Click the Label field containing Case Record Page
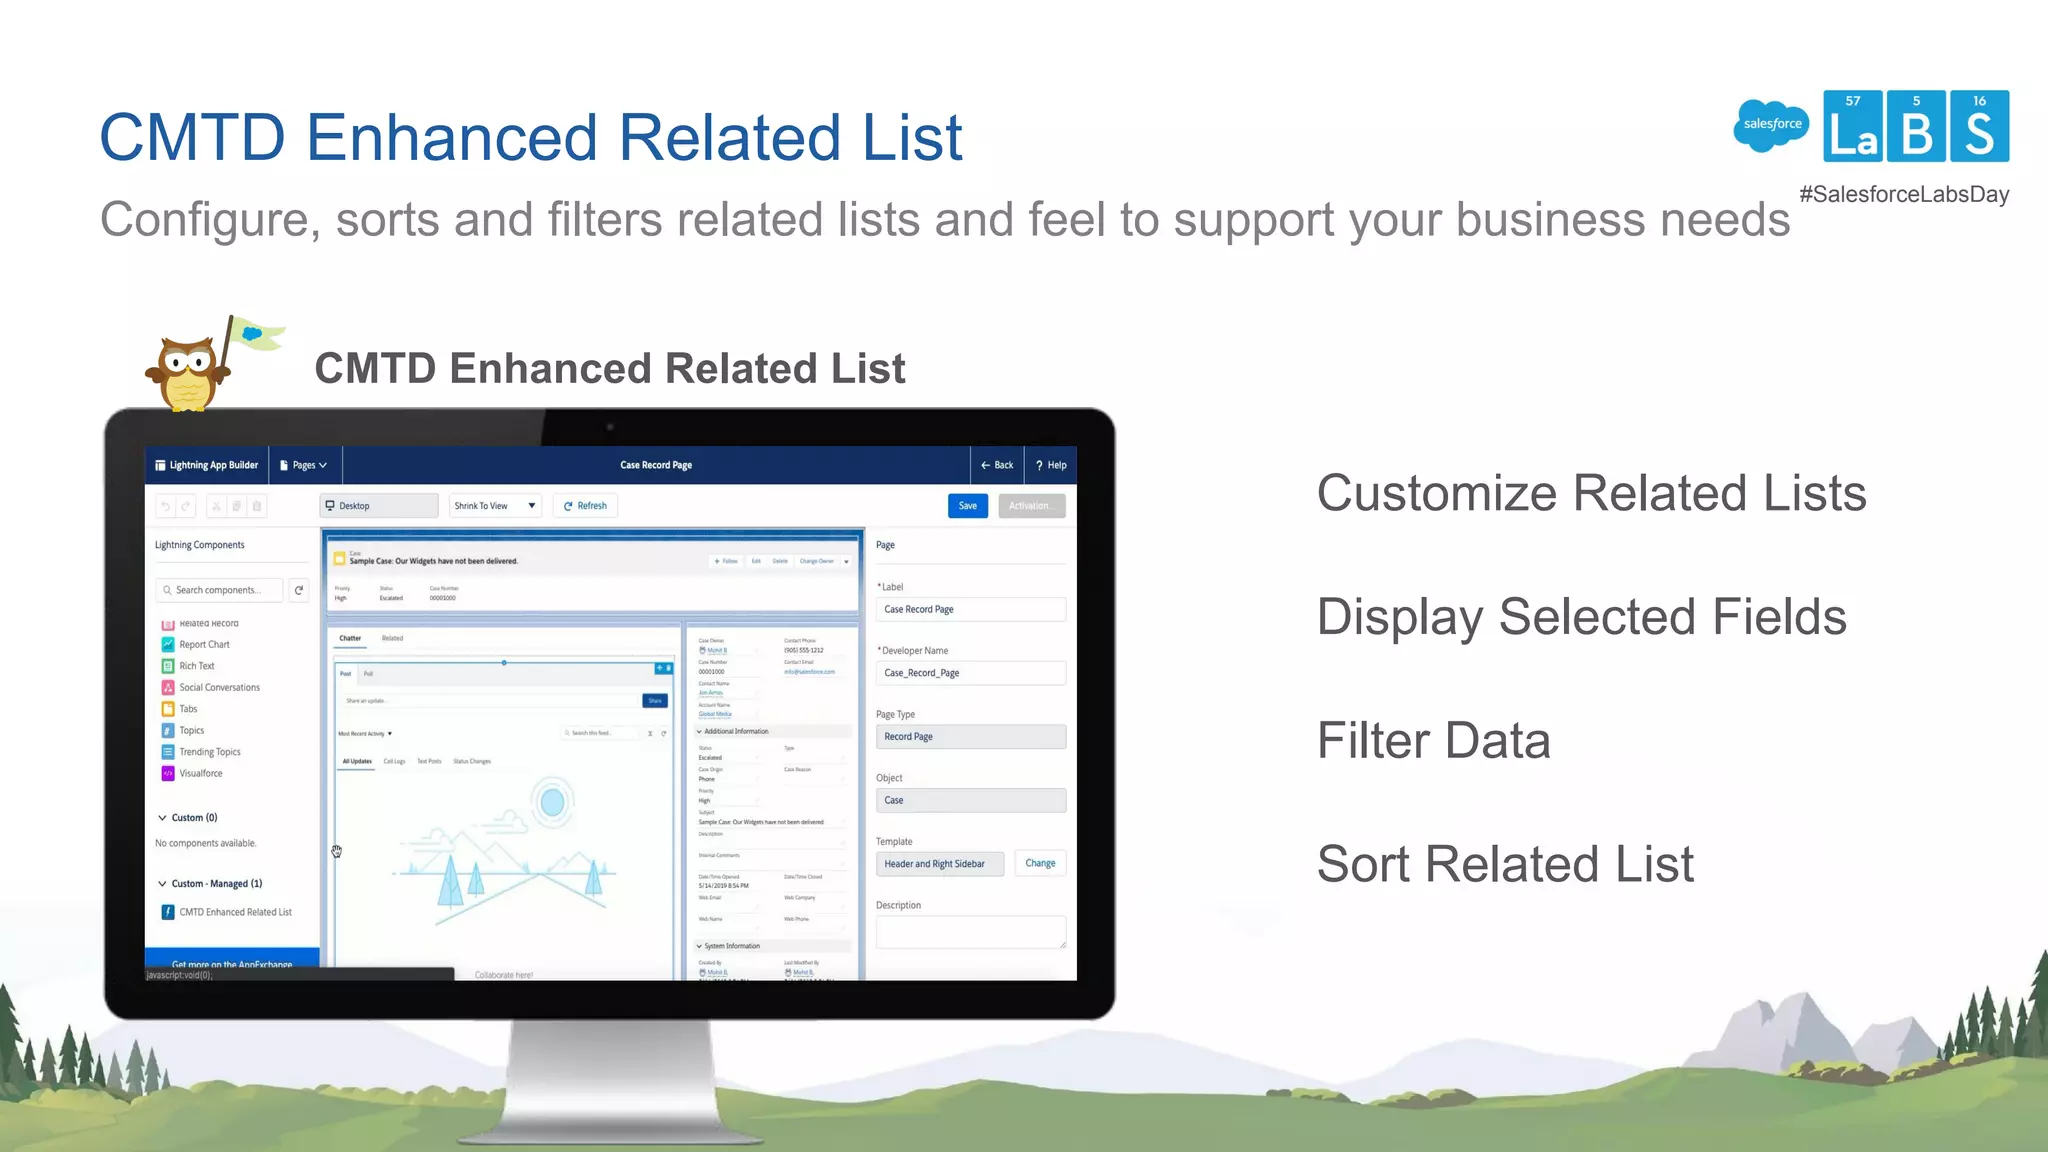Image resolution: width=2048 pixels, height=1152 pixels. pos(971,609)
